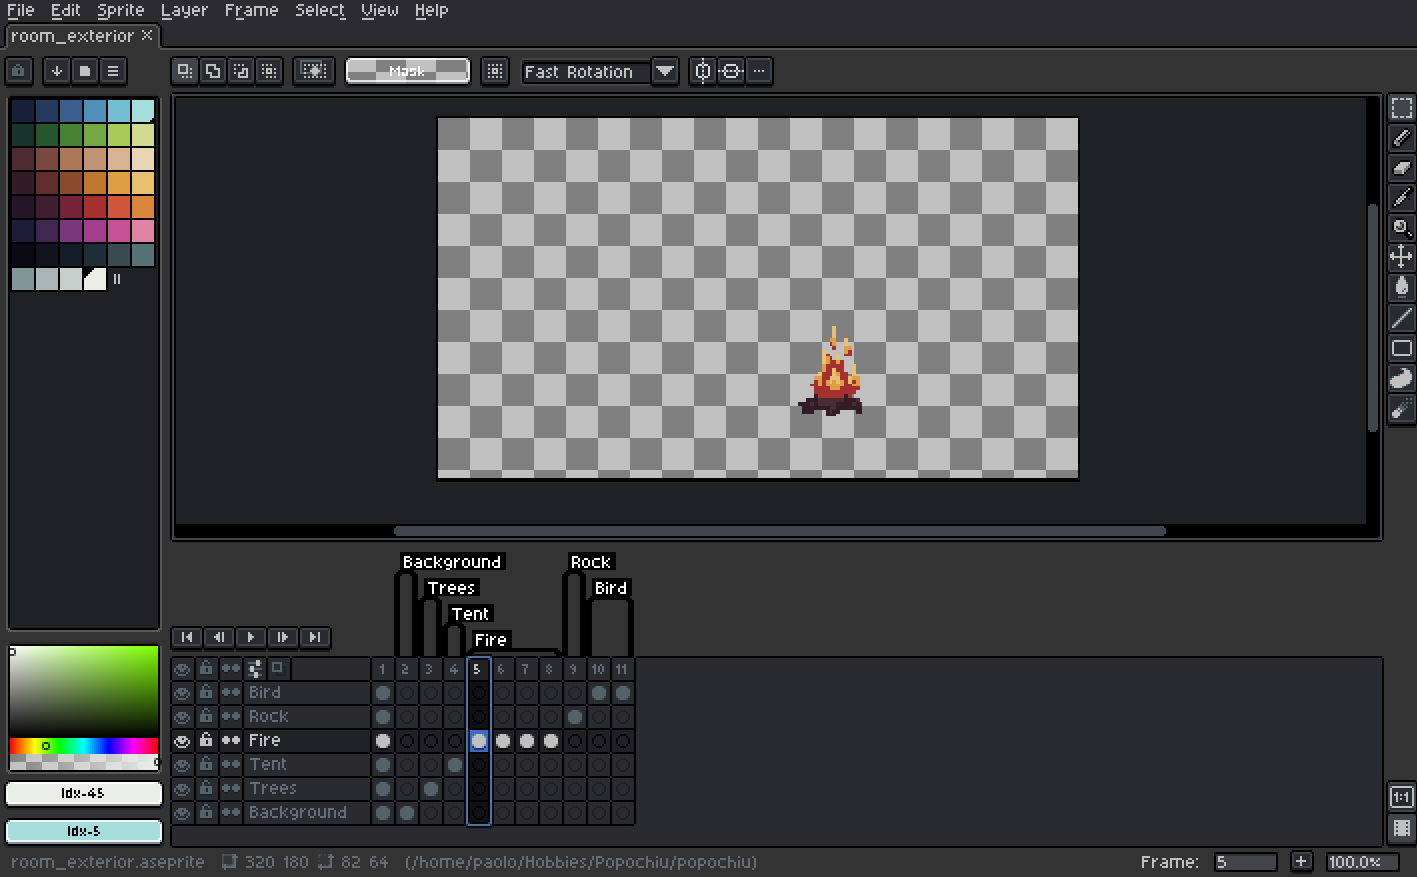The image size is (1417, 877).
Task: Select the Pencil tool
Action: 1401,138
